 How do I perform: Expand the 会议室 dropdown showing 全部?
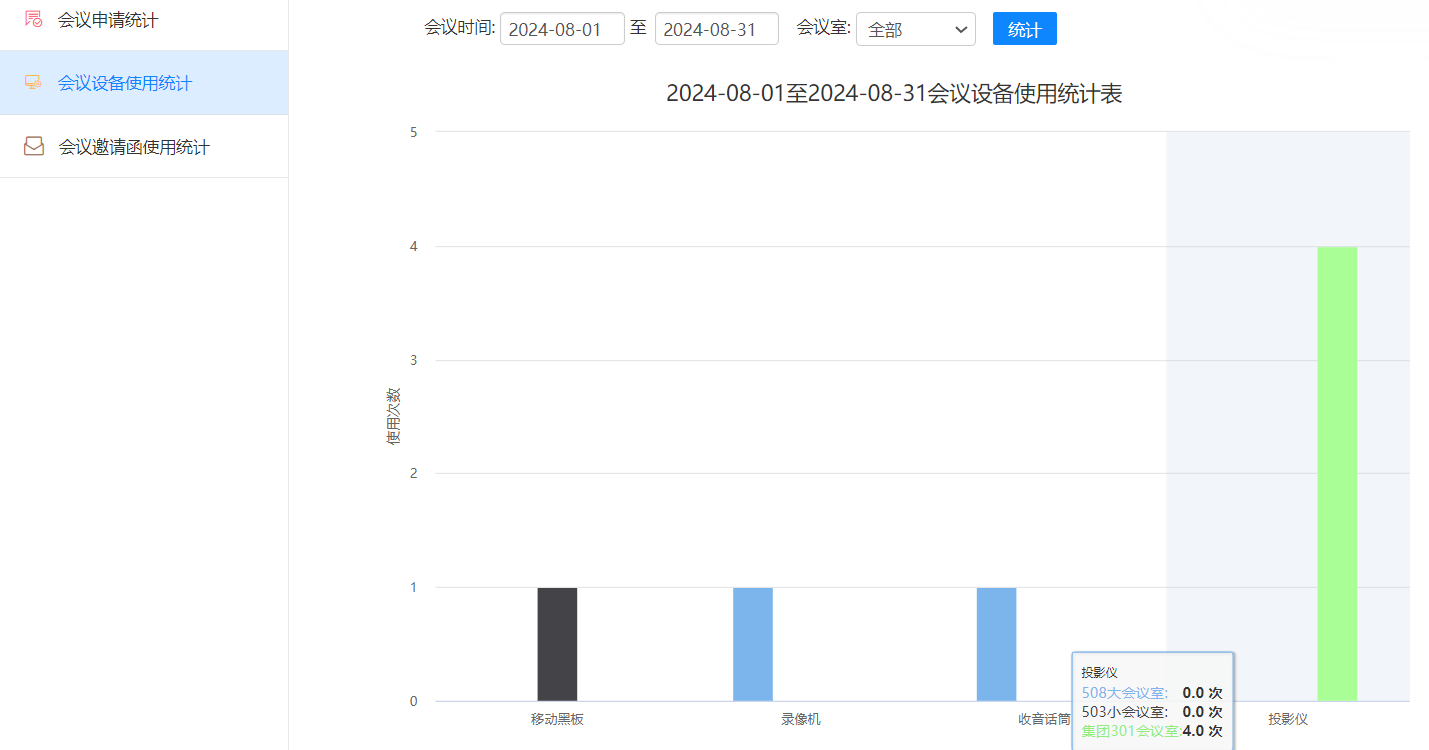tap(915, 30)
